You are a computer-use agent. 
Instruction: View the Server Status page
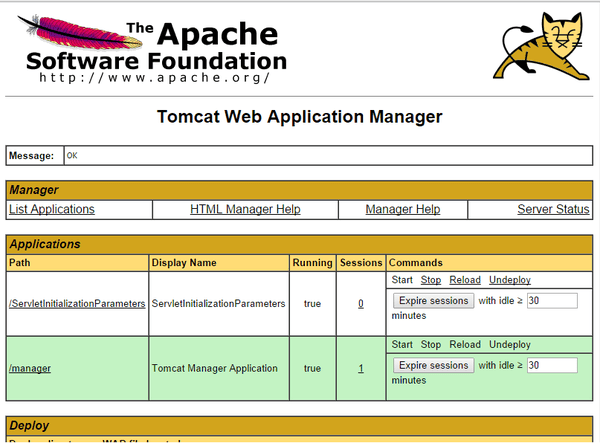[x=553, y=209]
